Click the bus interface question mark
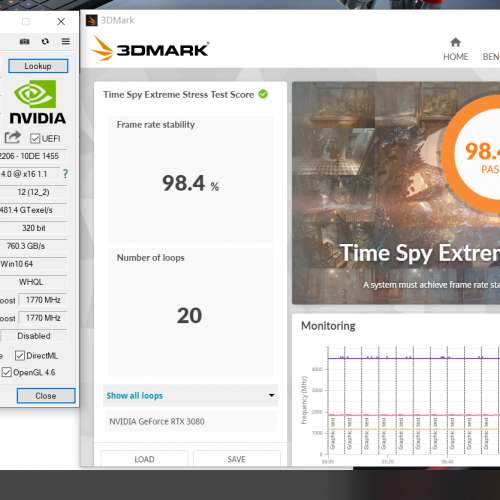The height and width of the screenshot is (500, 500). (65, 174)
